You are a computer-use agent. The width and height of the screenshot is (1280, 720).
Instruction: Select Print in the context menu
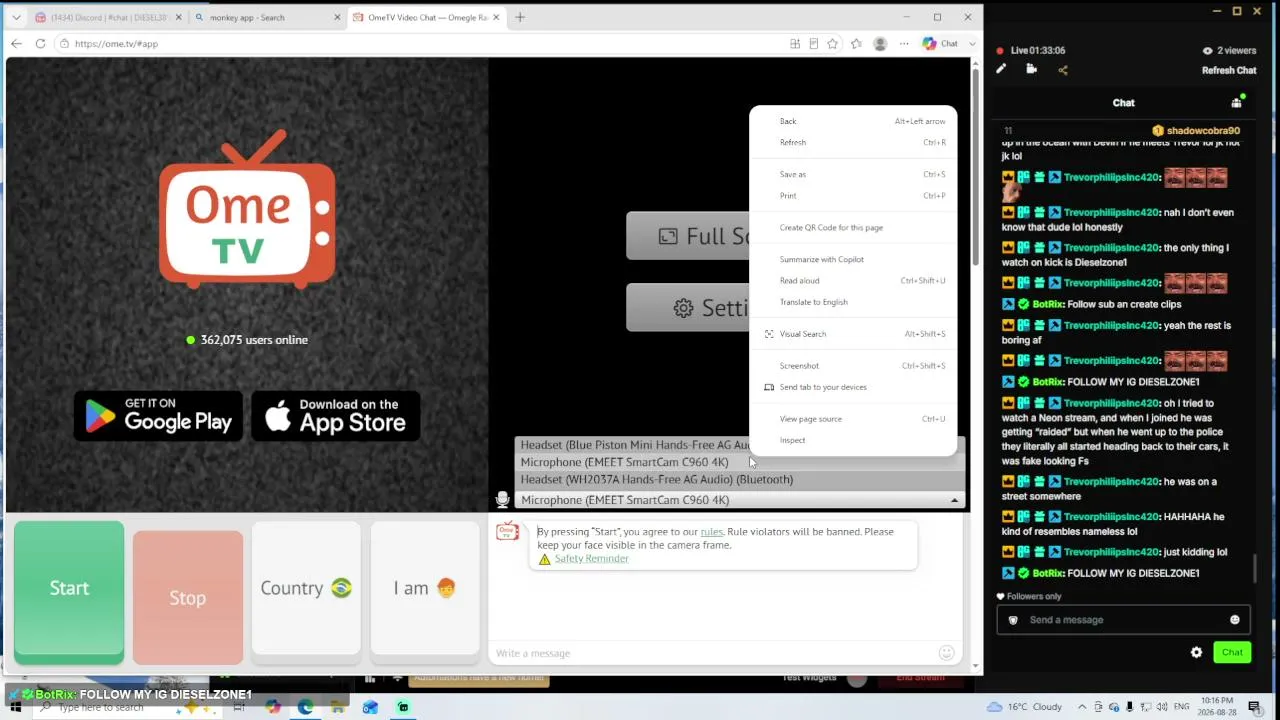[x=853, y=196]
